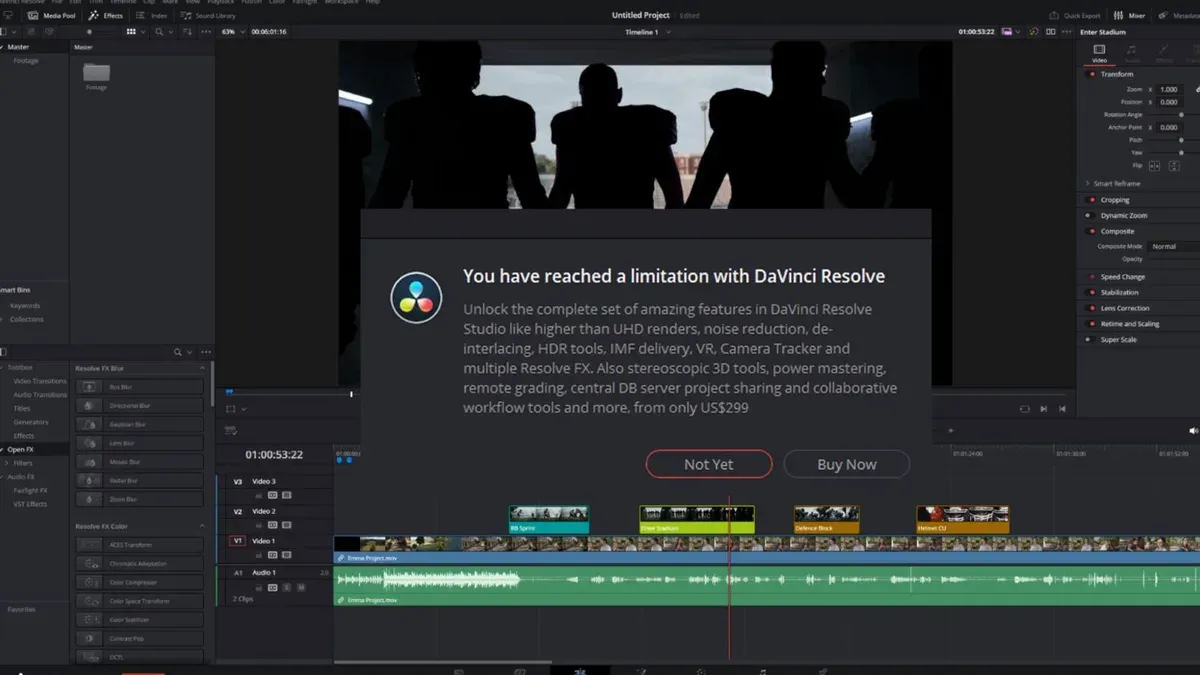Select the ACES Transform effect
This screenshot has width=1200, height=675.
[140, 545]
